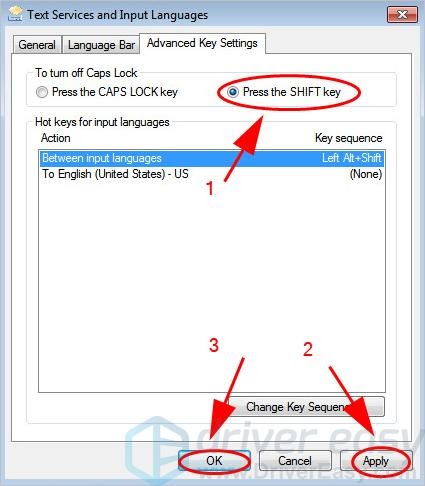Choose Press the SHIFT key option
This screenshot has width=425, height=486.
pos(284,92)
